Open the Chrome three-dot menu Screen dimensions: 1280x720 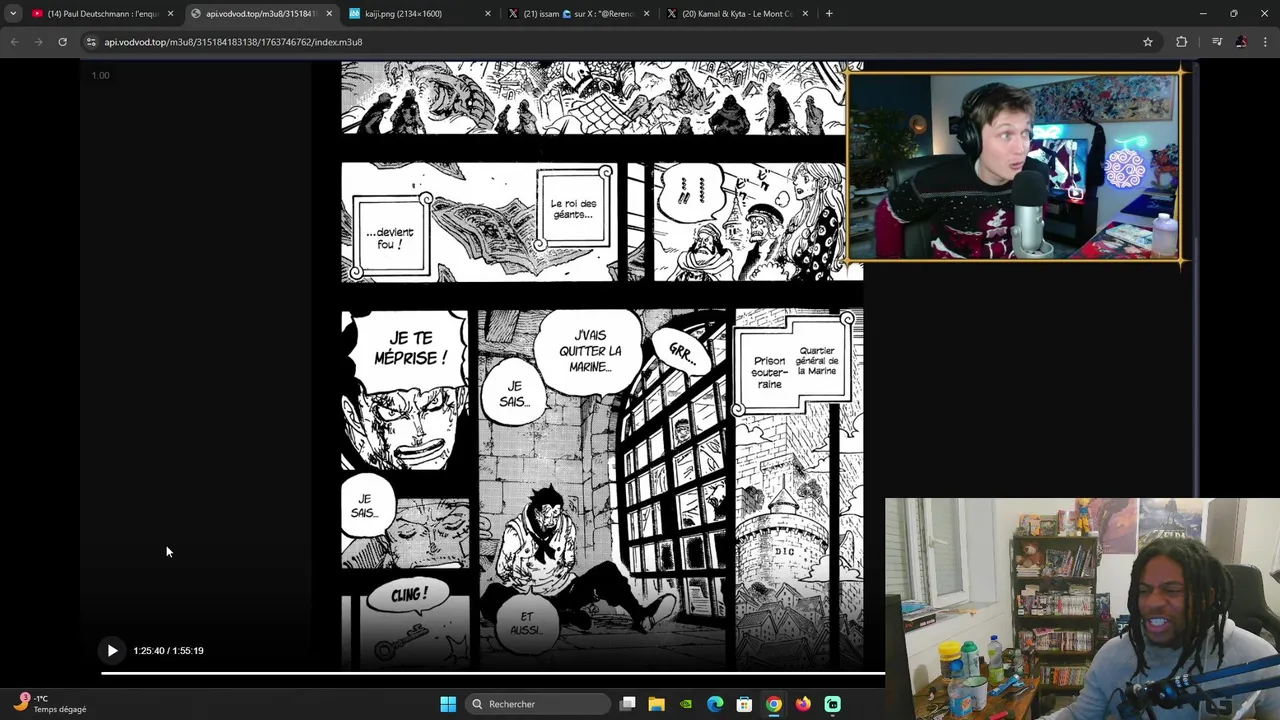(x=1265, y=42)
